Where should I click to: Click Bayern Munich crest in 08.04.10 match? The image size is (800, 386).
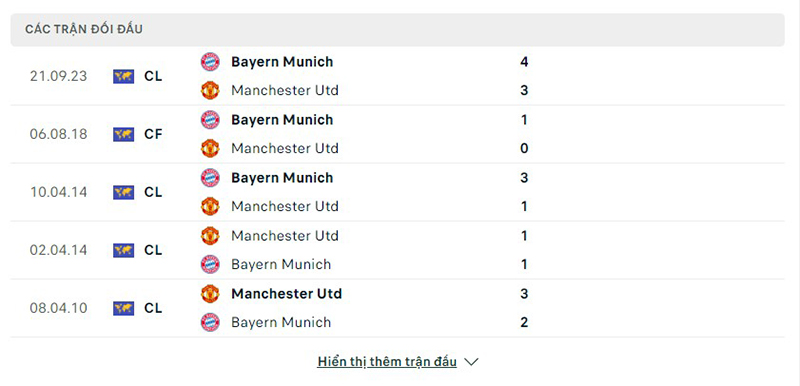tap(210, 322)
